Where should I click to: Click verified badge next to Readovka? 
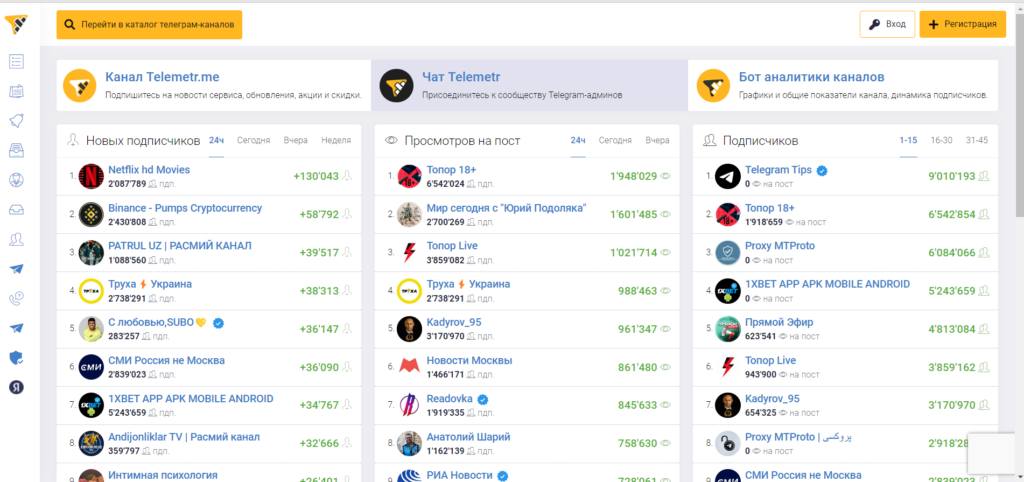tap(483, 400)
